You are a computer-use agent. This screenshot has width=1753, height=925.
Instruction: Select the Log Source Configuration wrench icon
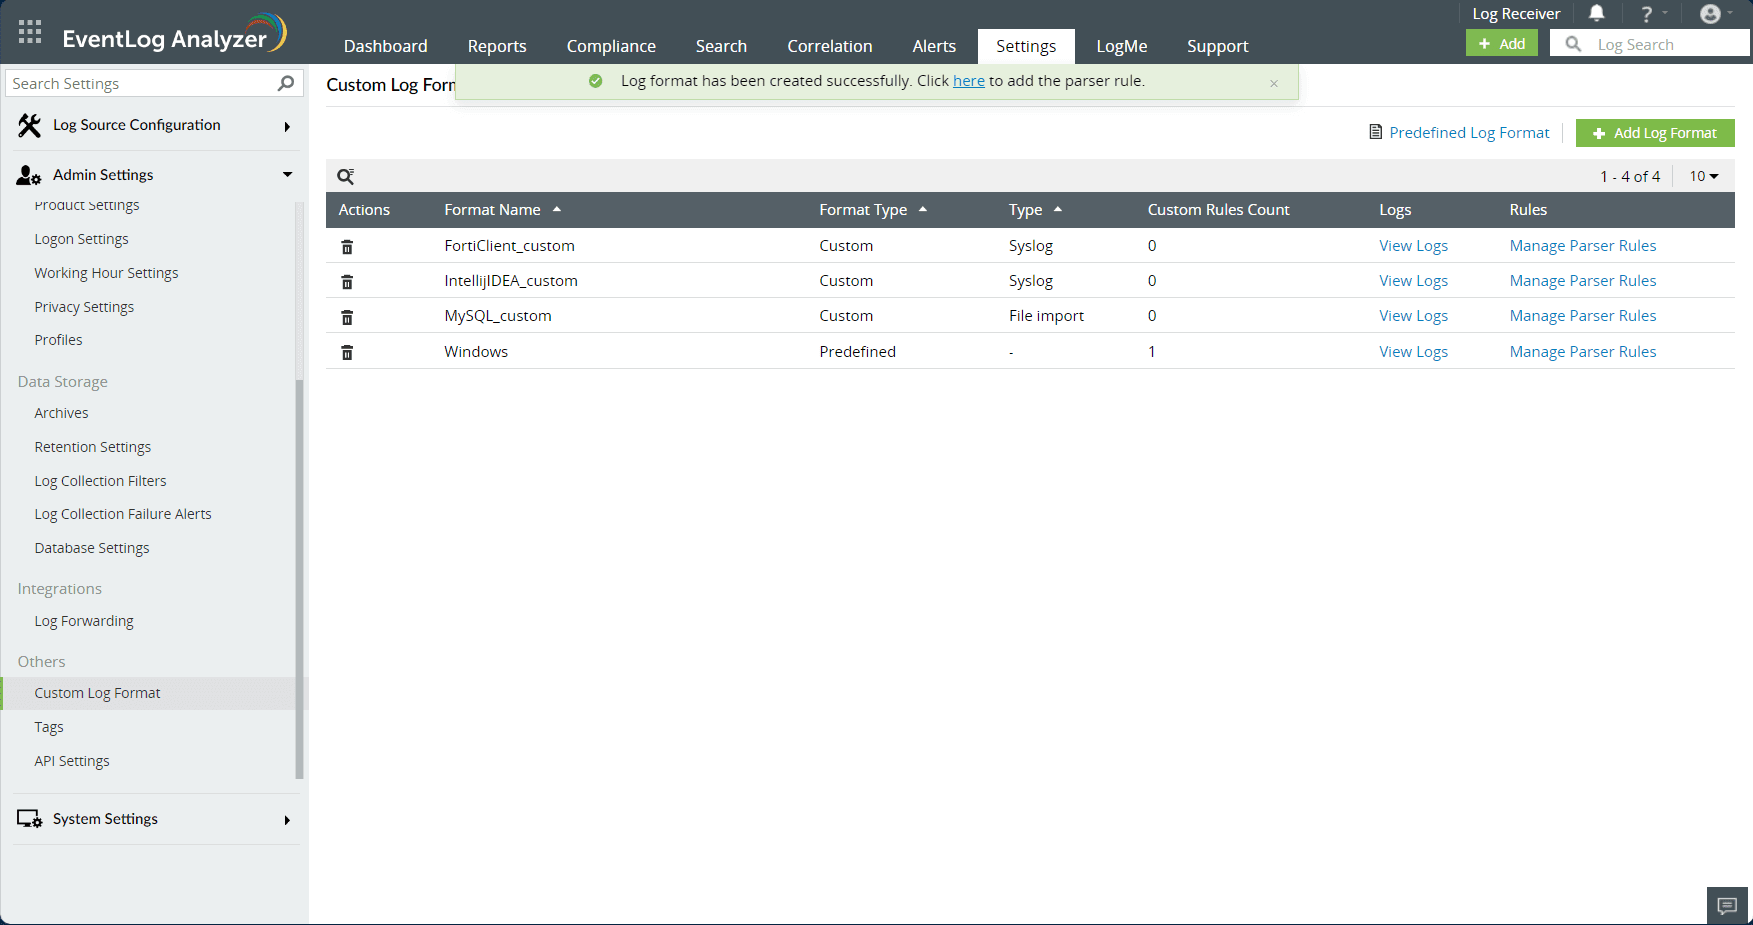tap(27, 124)
